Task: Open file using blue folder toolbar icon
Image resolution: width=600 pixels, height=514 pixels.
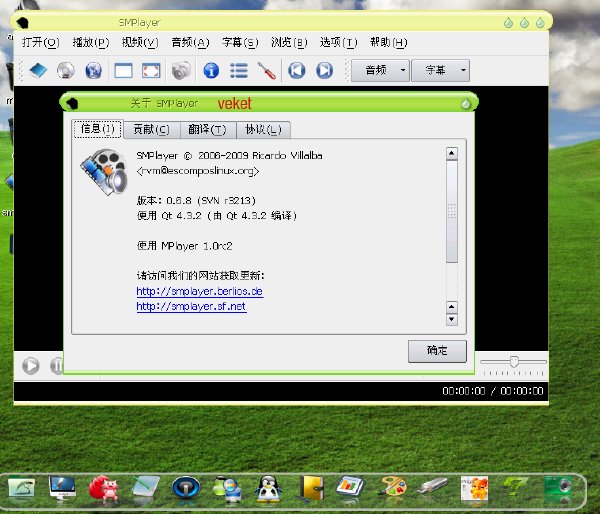Action: point(38,70)
